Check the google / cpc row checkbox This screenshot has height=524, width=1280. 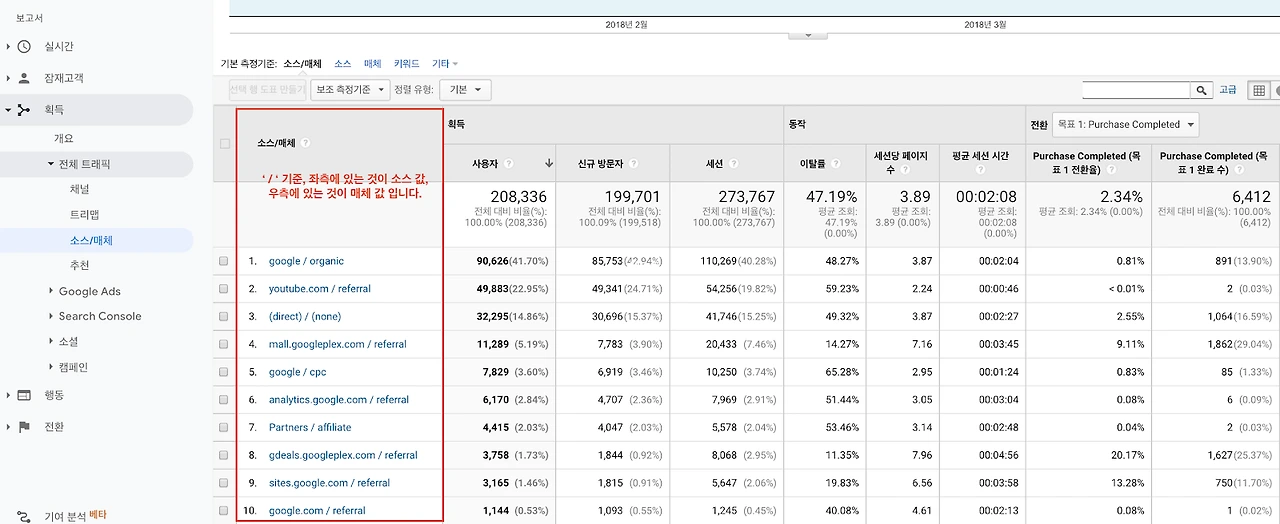point(224,372)
